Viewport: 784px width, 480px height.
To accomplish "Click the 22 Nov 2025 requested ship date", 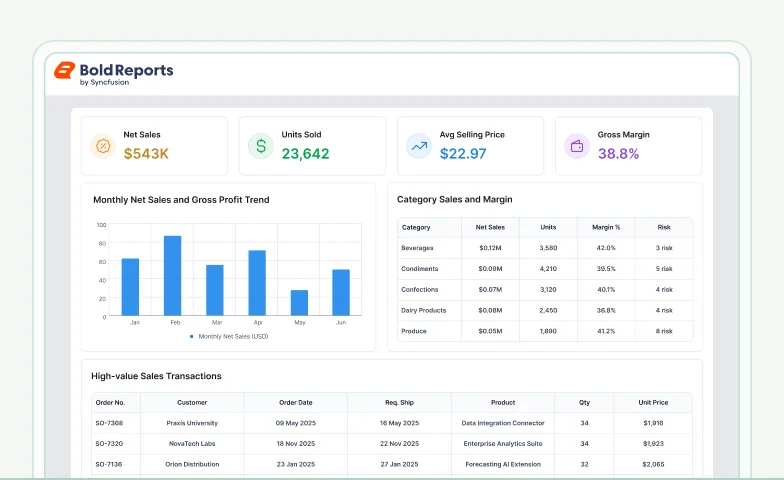I will 400,444.
